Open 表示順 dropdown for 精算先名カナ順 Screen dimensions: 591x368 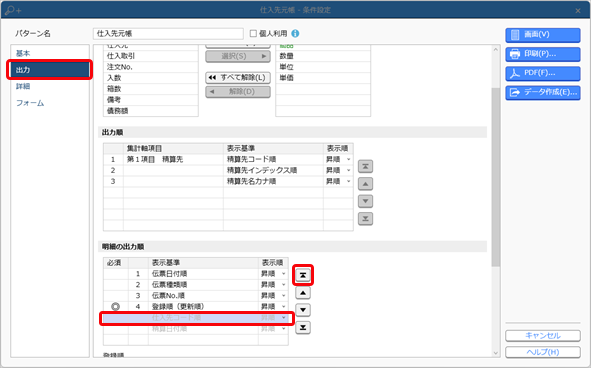click(x=348, y=181)
